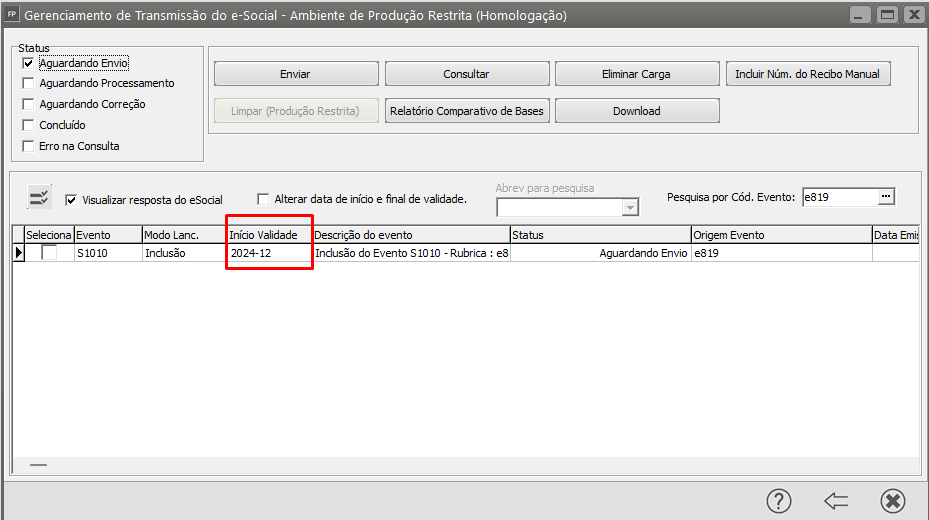Expand the Abrev para pesquisa dropdown
This screenshot has width=929, height=520.
click(x=630, y=207)
